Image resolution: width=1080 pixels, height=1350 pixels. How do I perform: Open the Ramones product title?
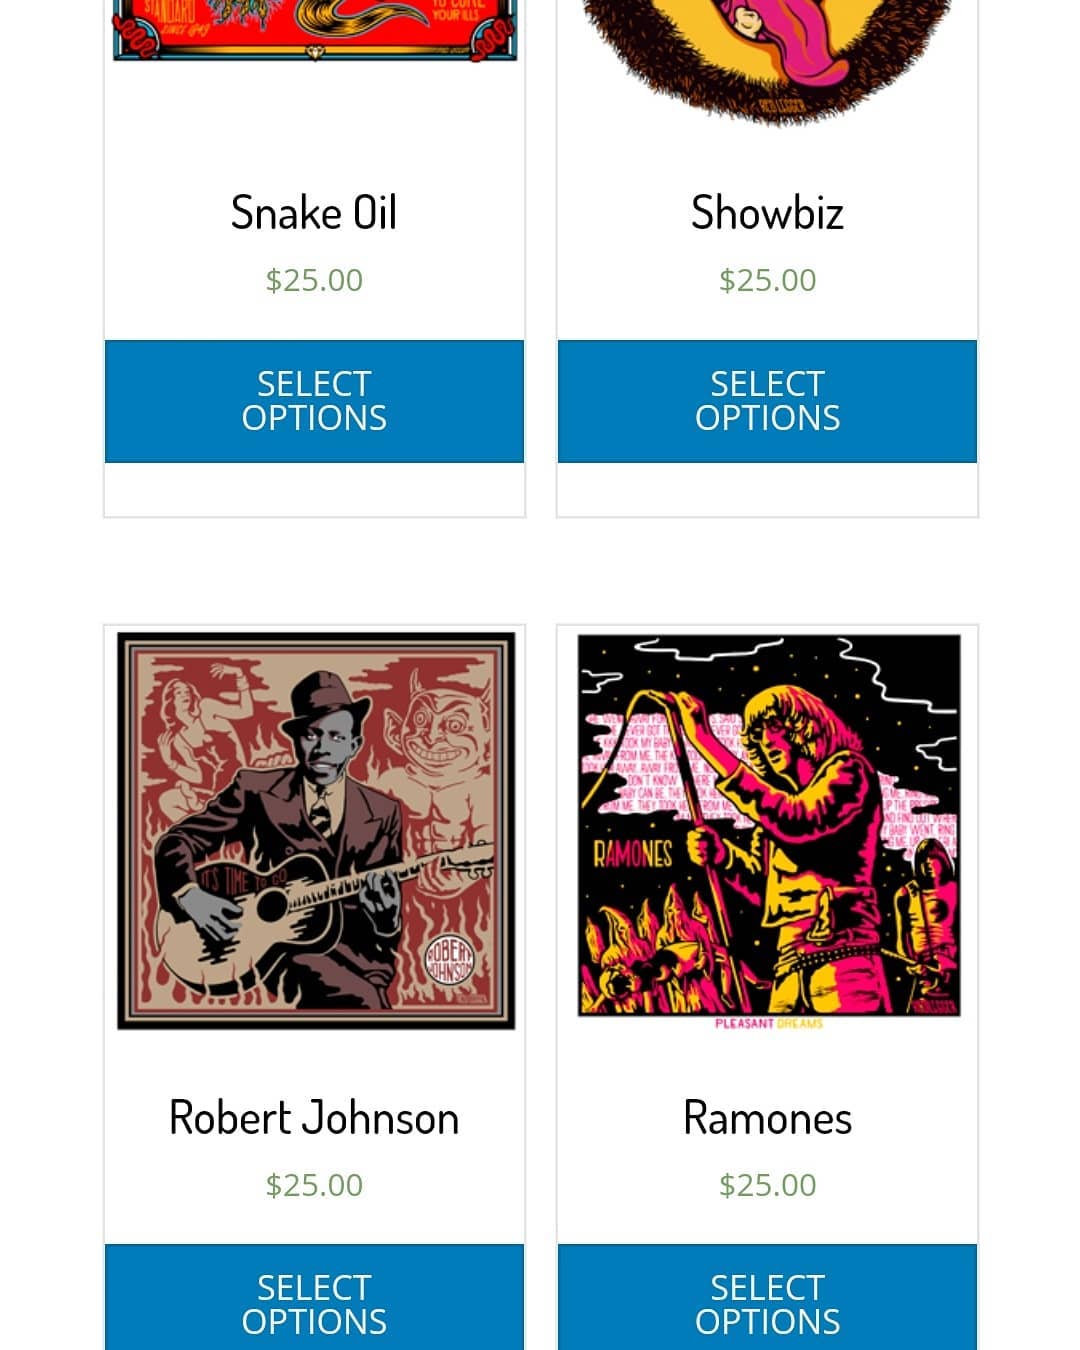pyautogui.click(x=767, y=1118)
